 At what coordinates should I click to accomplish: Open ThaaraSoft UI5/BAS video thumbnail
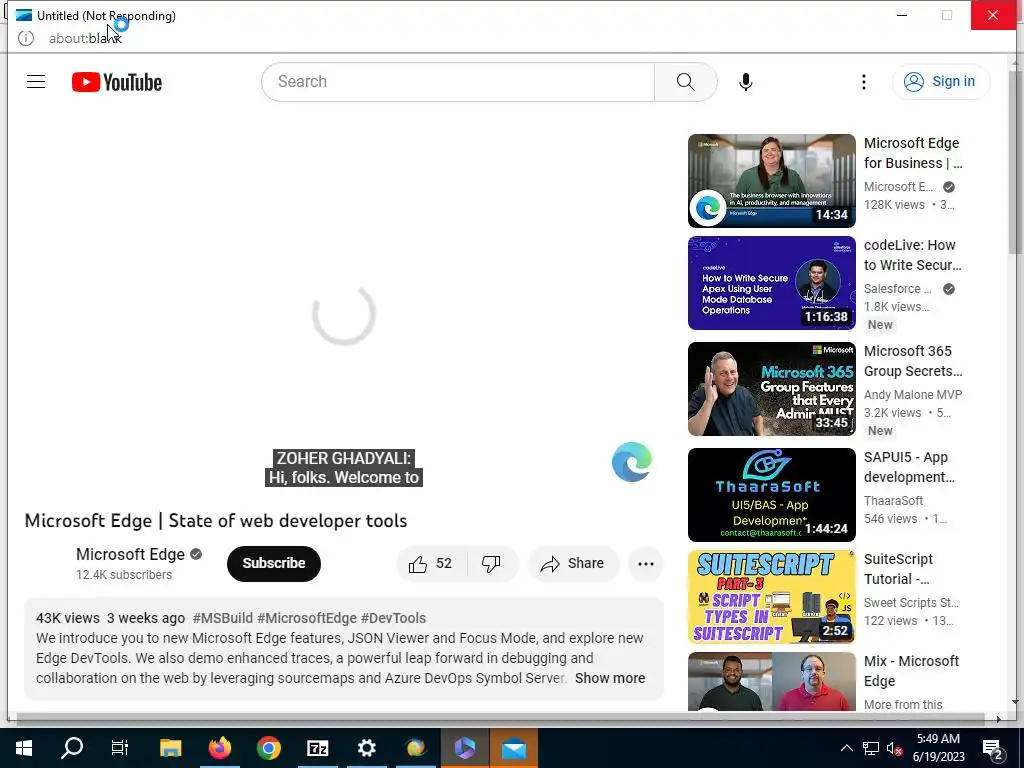coord(771,494)
